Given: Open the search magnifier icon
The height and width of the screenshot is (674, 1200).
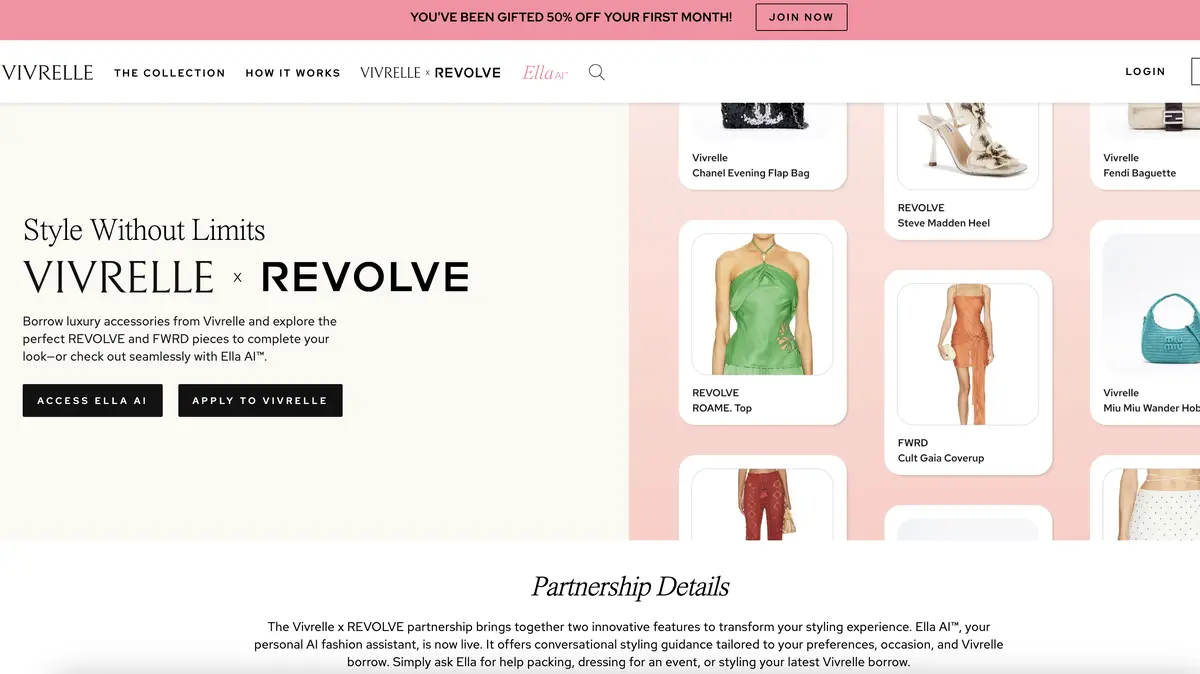Looking at the screenshot, I should [x=596, y=72].
